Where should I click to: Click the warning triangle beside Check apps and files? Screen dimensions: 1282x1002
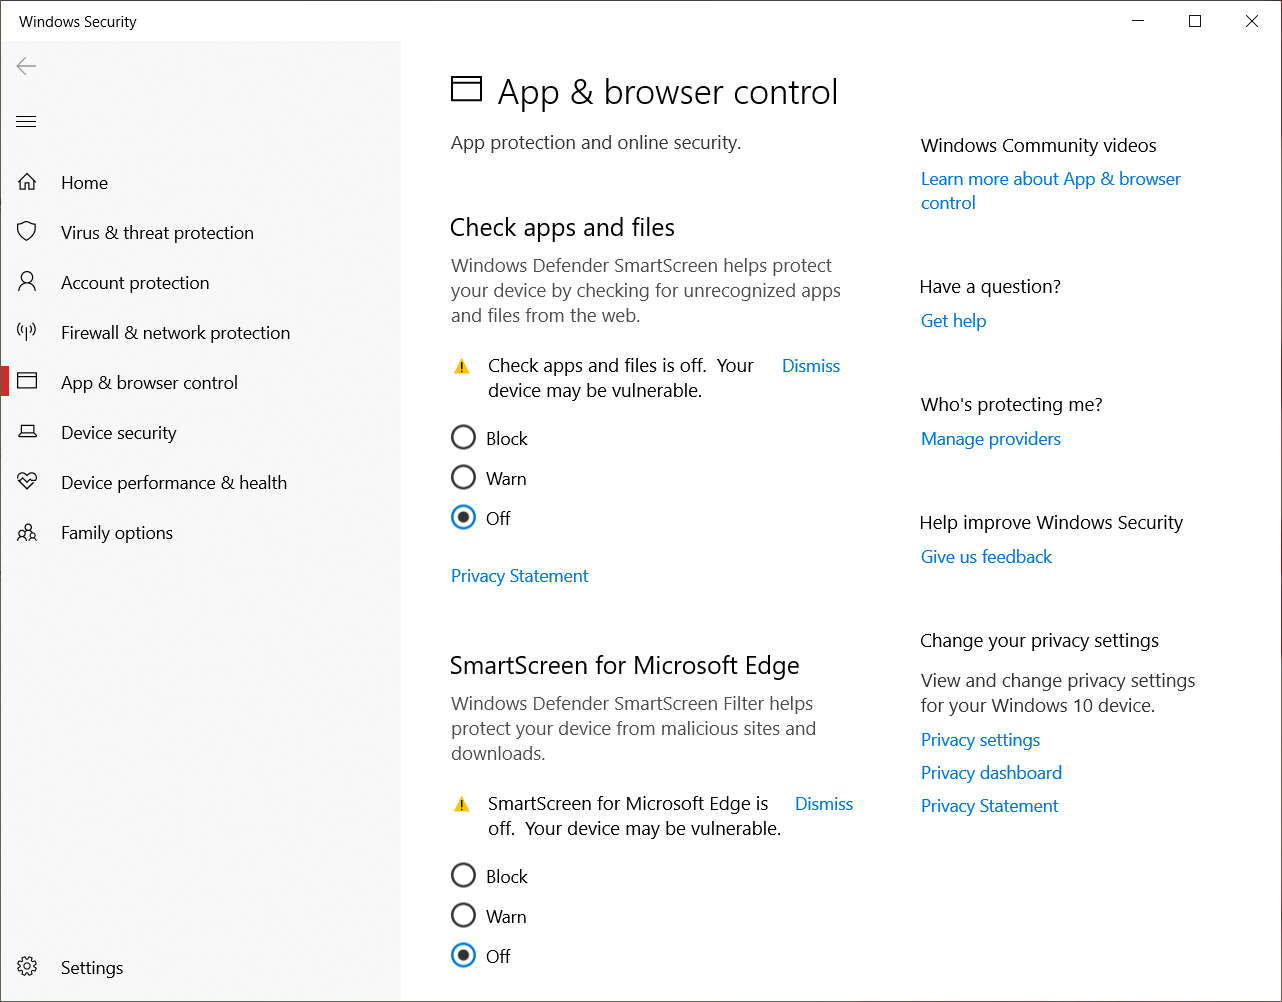tap(462, 367)
